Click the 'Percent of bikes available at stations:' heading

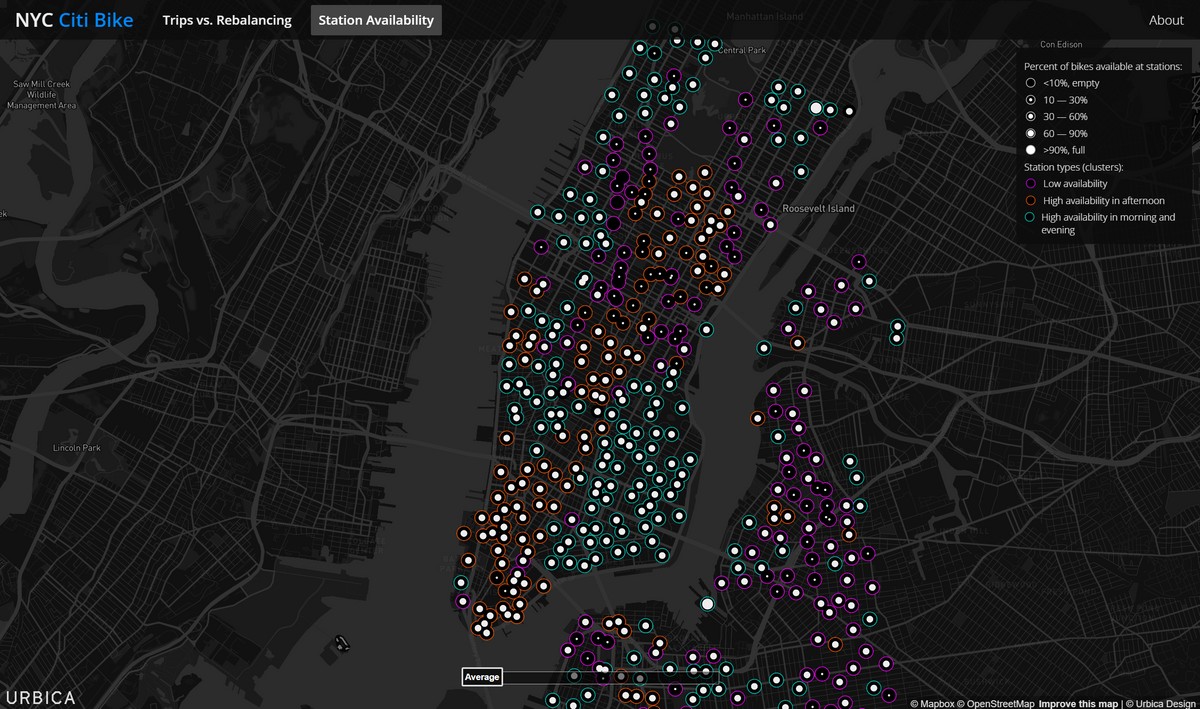coord(1103,66)
